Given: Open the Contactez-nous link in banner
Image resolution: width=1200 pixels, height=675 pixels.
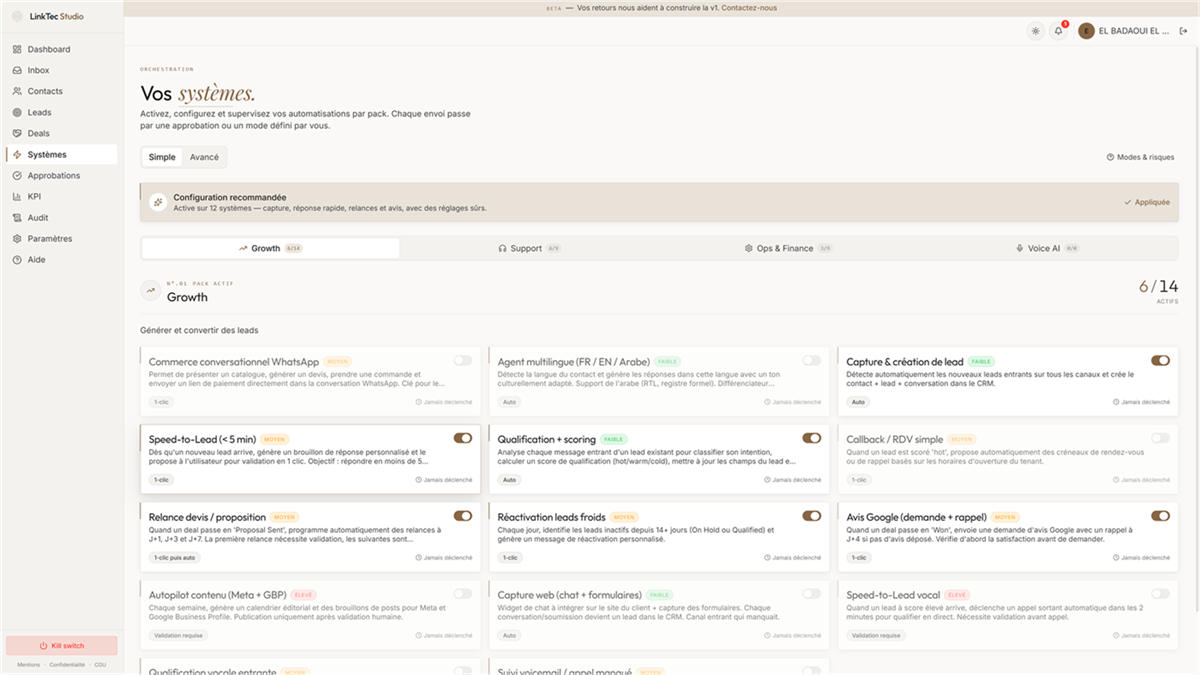Looking at the screenshot, I should click(x=749, y=7).
